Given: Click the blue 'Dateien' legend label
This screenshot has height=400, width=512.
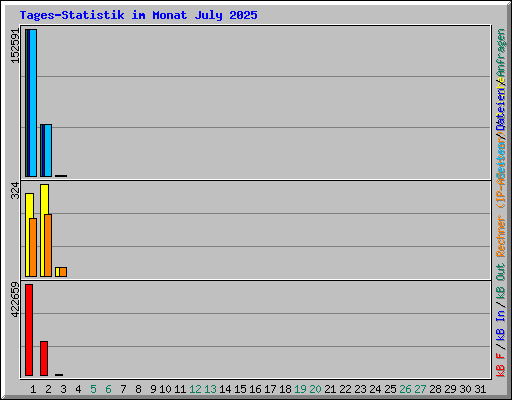Looking at the screenshot, I should click(x=501, y=109).
